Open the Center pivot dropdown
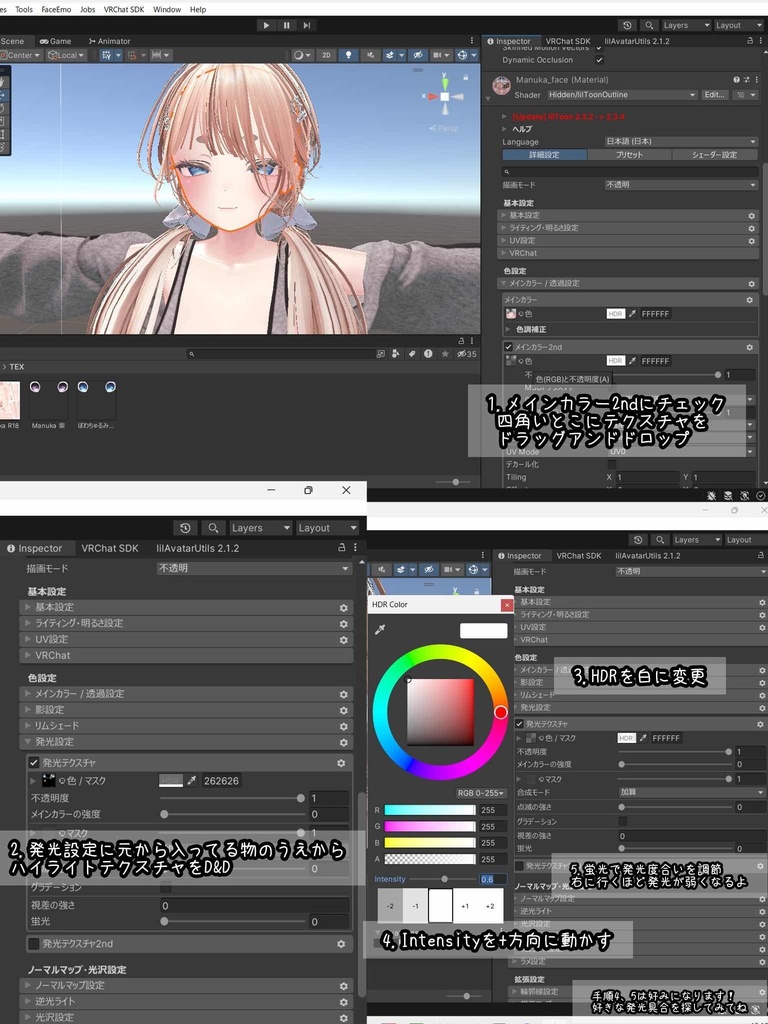The image size is (768, 1024). point(21,56)
